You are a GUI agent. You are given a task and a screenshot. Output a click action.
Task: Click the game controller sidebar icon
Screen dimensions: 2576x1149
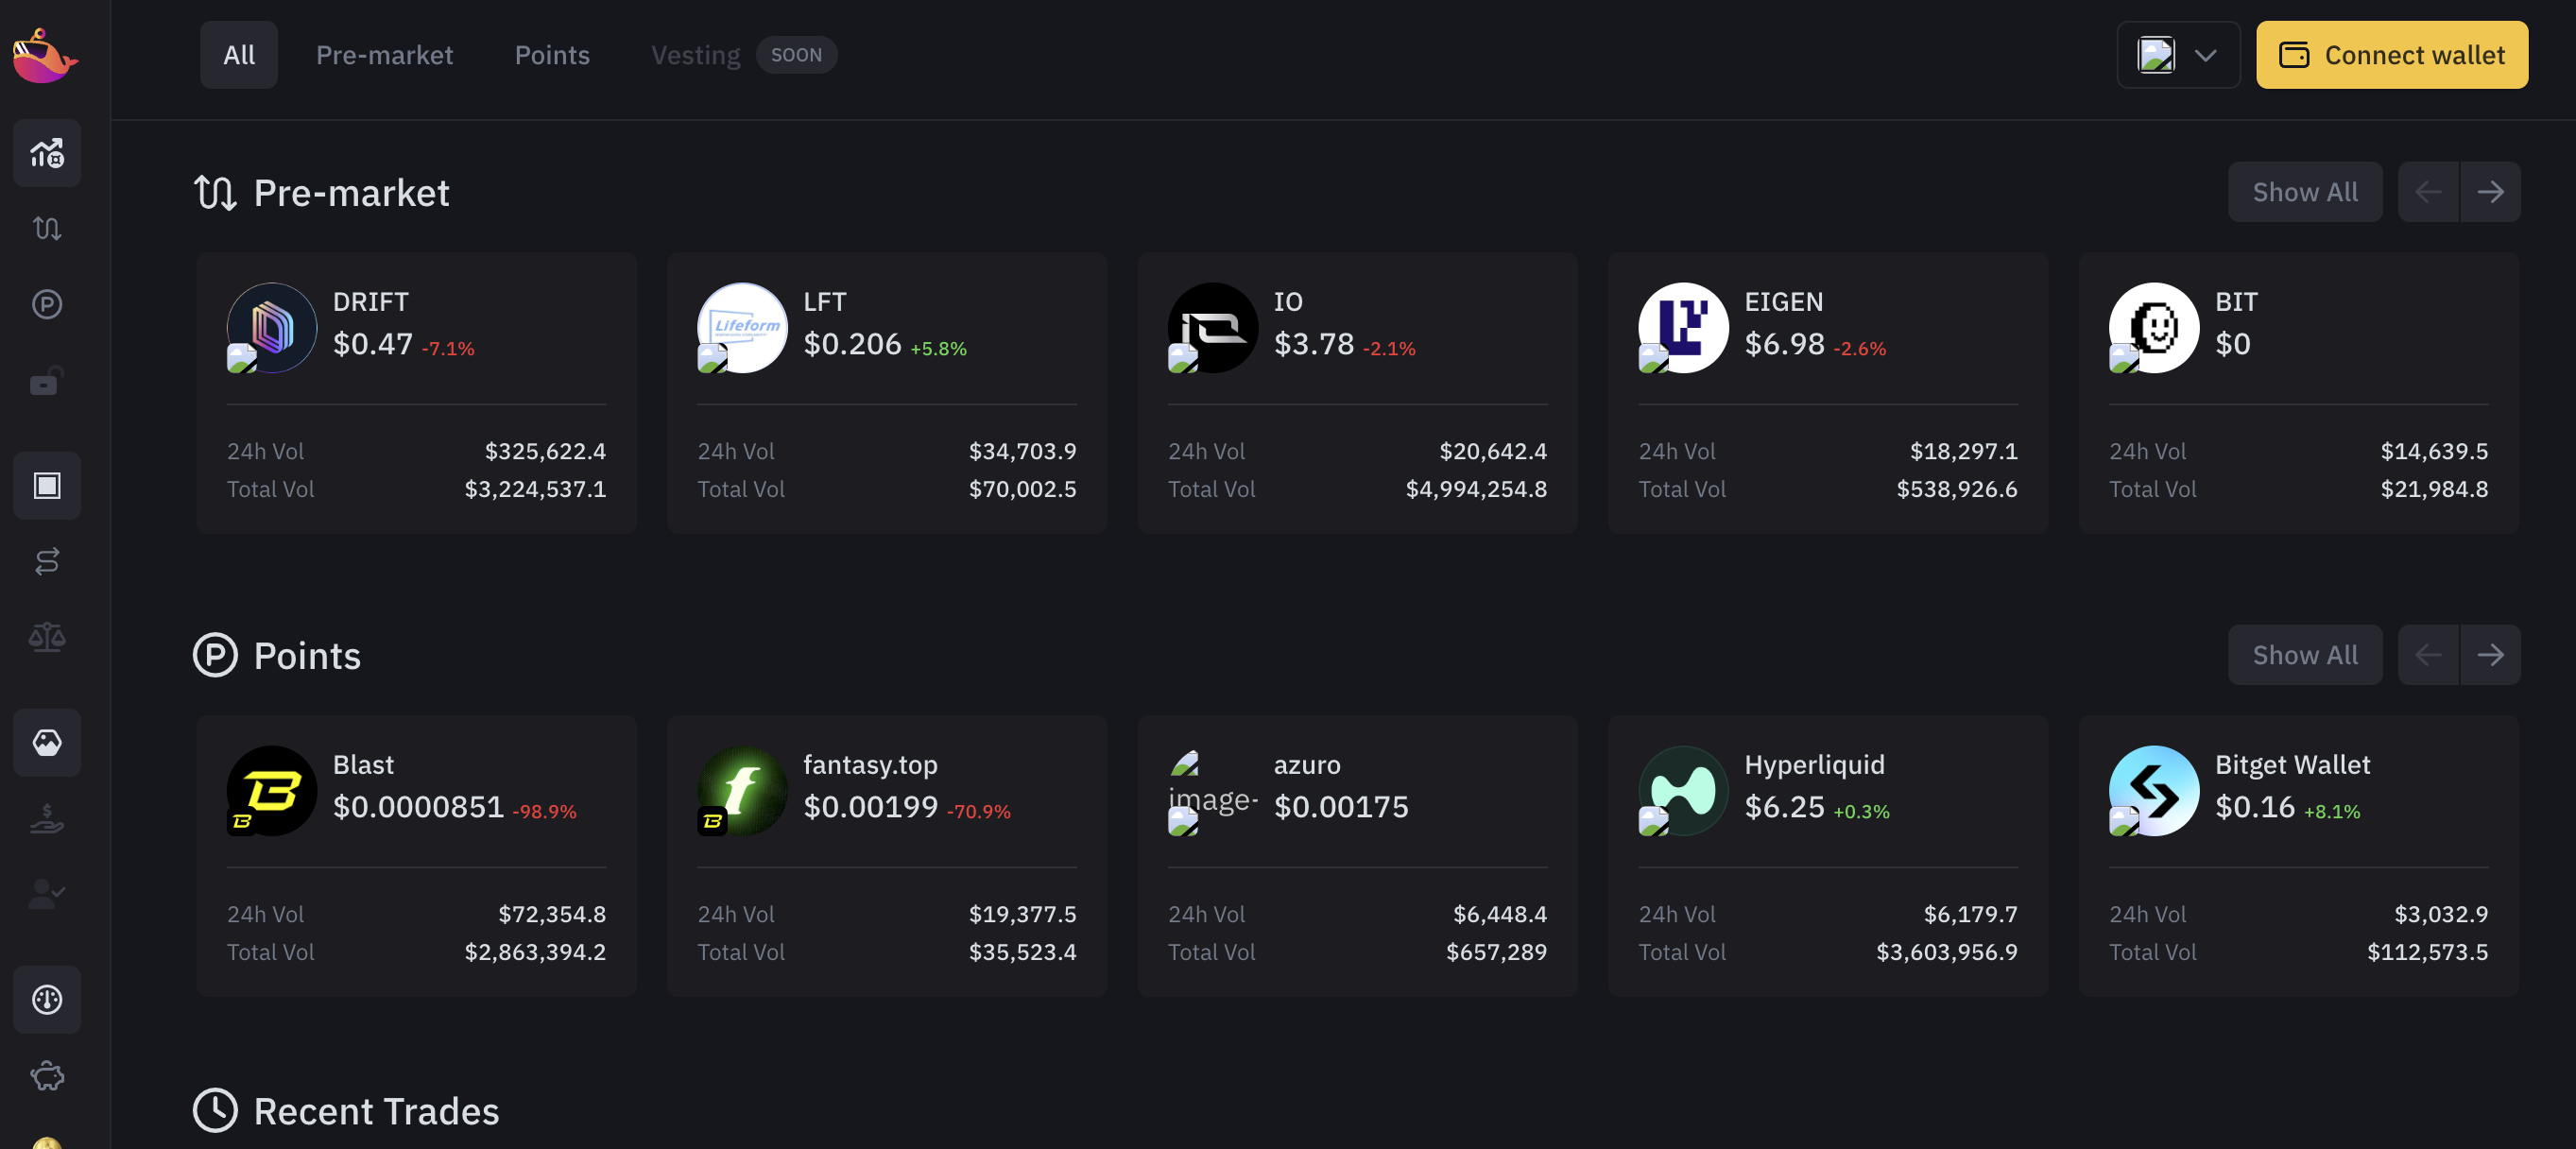47,742
